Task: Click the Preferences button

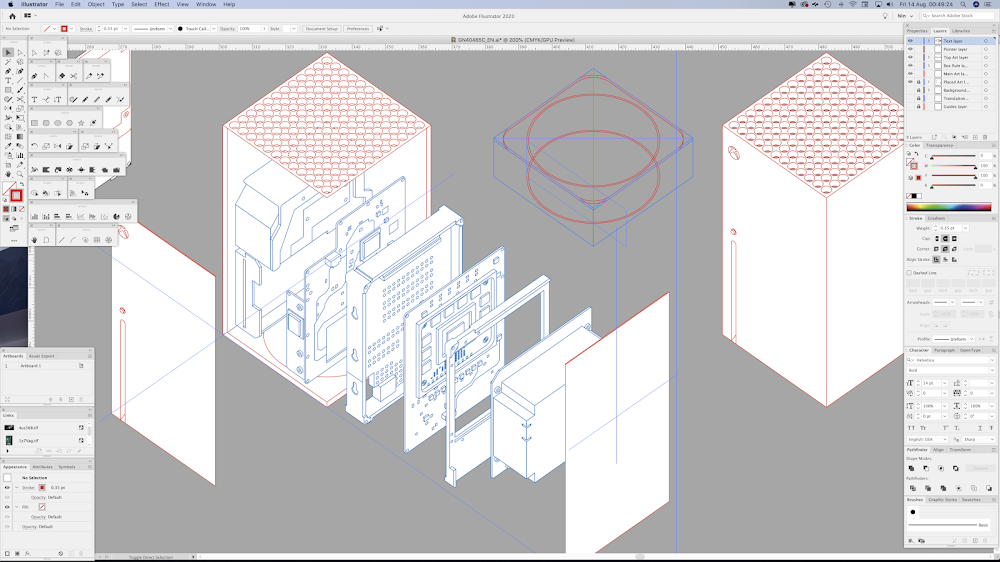Action: point(358,29)
